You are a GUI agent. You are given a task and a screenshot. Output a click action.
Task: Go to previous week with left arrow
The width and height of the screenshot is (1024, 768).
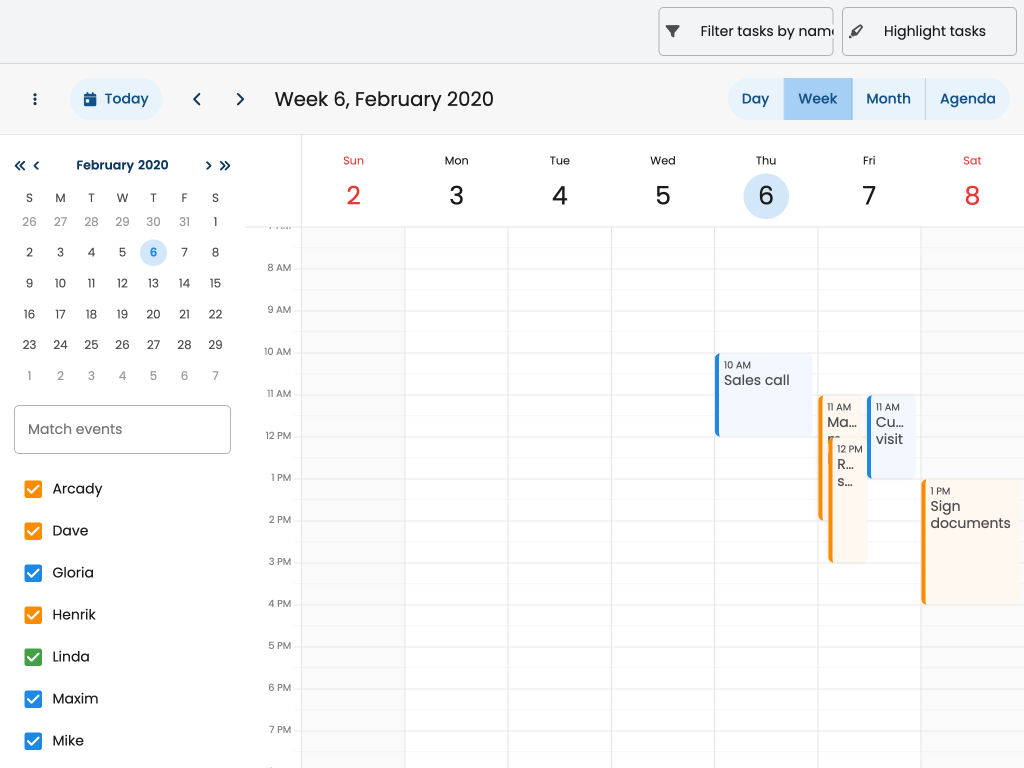[197, 99]
